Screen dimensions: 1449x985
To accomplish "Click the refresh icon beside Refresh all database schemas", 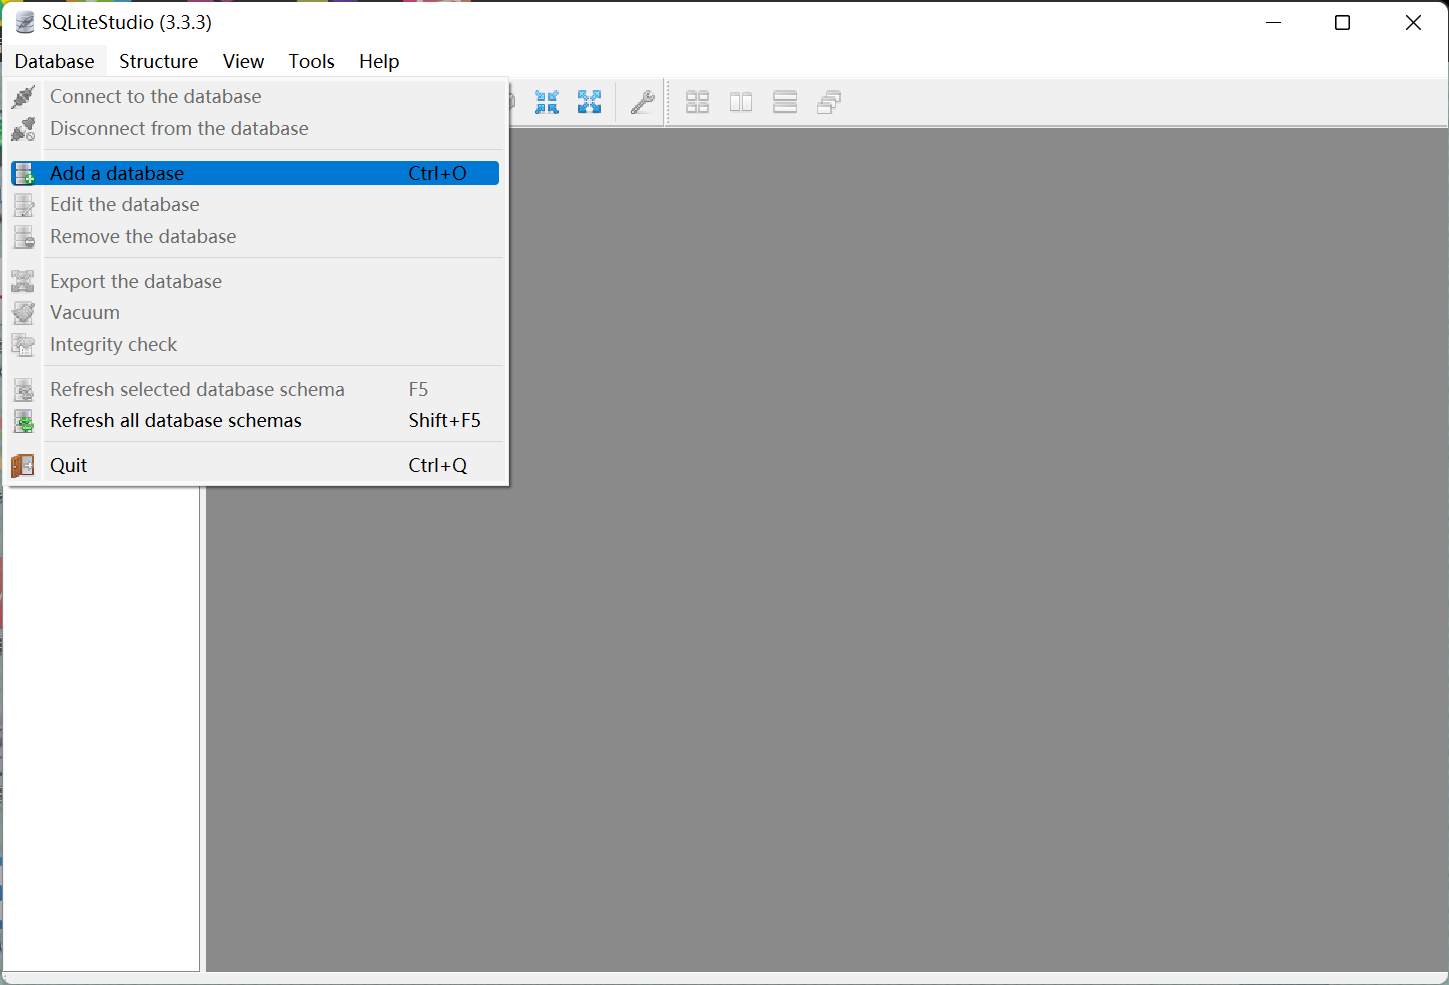I will [24, 421].
